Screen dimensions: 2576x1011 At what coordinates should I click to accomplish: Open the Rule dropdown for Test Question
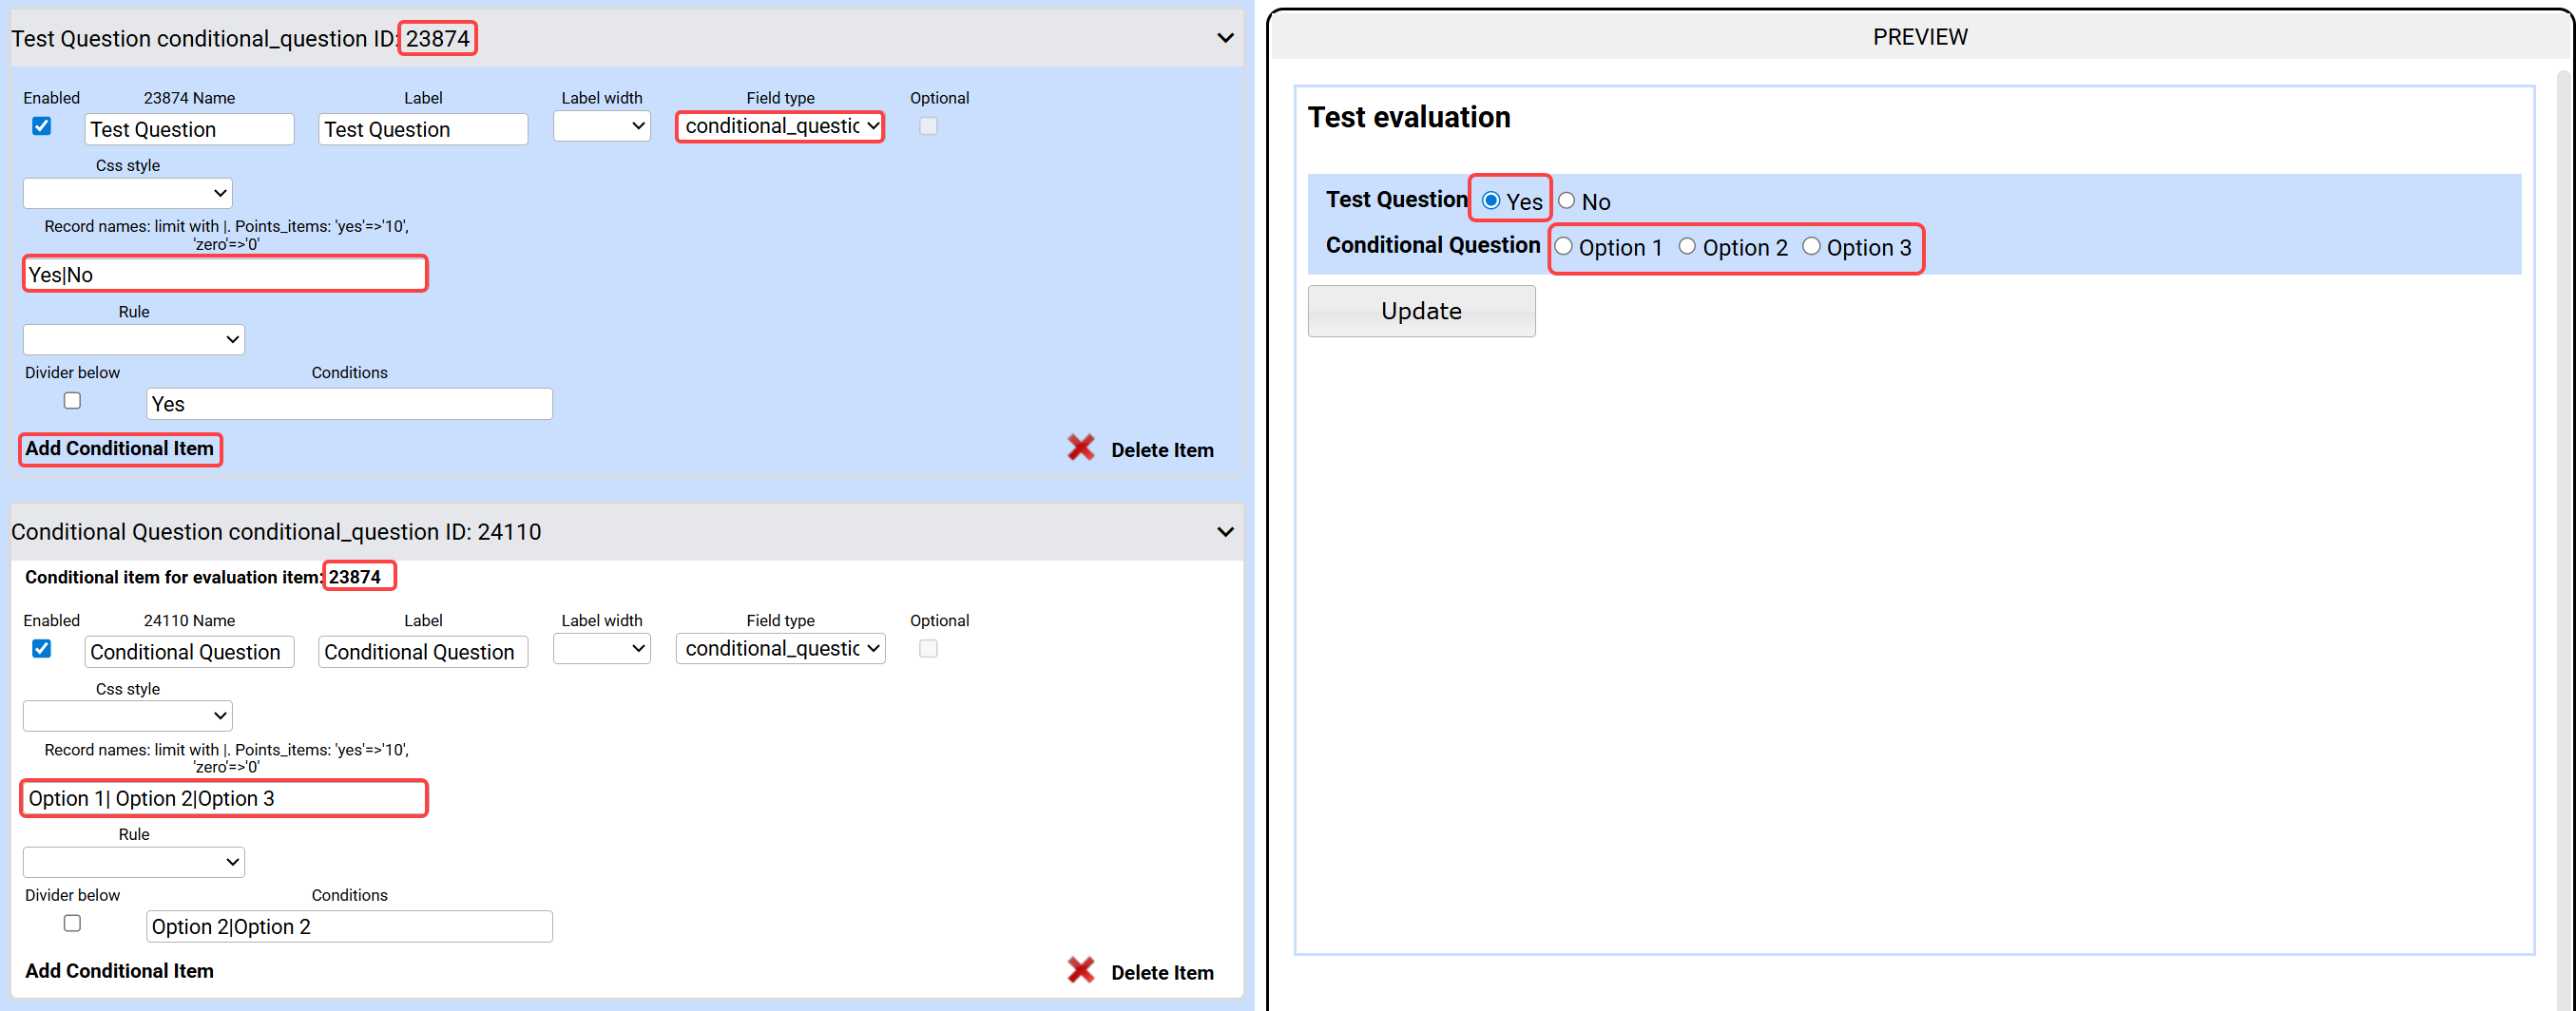click(134, 340)
